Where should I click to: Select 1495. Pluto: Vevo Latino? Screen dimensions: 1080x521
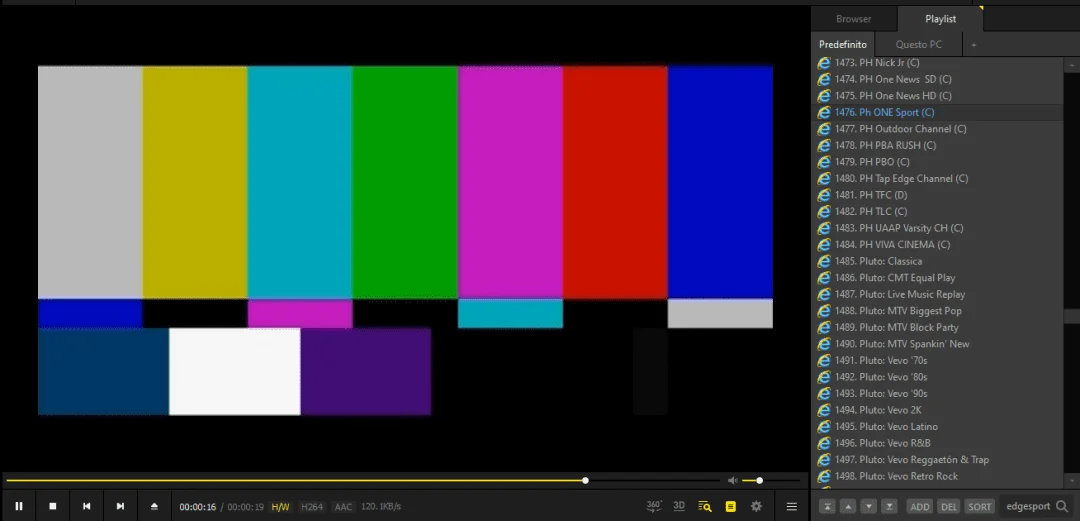pos(937,427)
